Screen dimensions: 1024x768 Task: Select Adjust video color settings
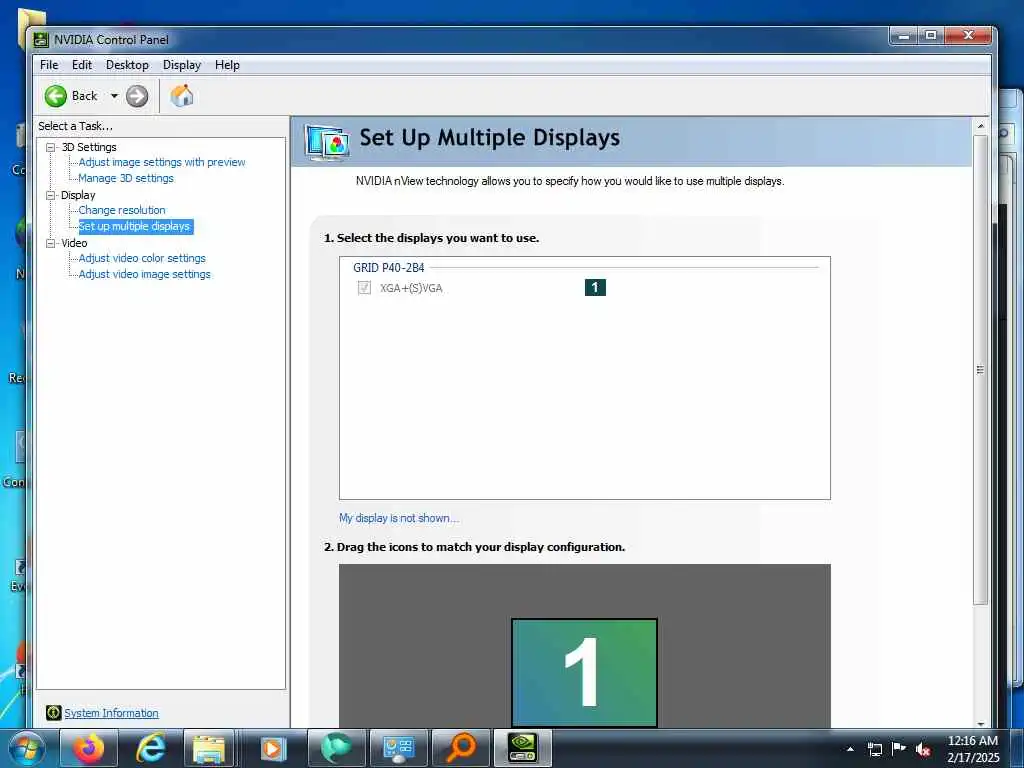coord(142,258)
